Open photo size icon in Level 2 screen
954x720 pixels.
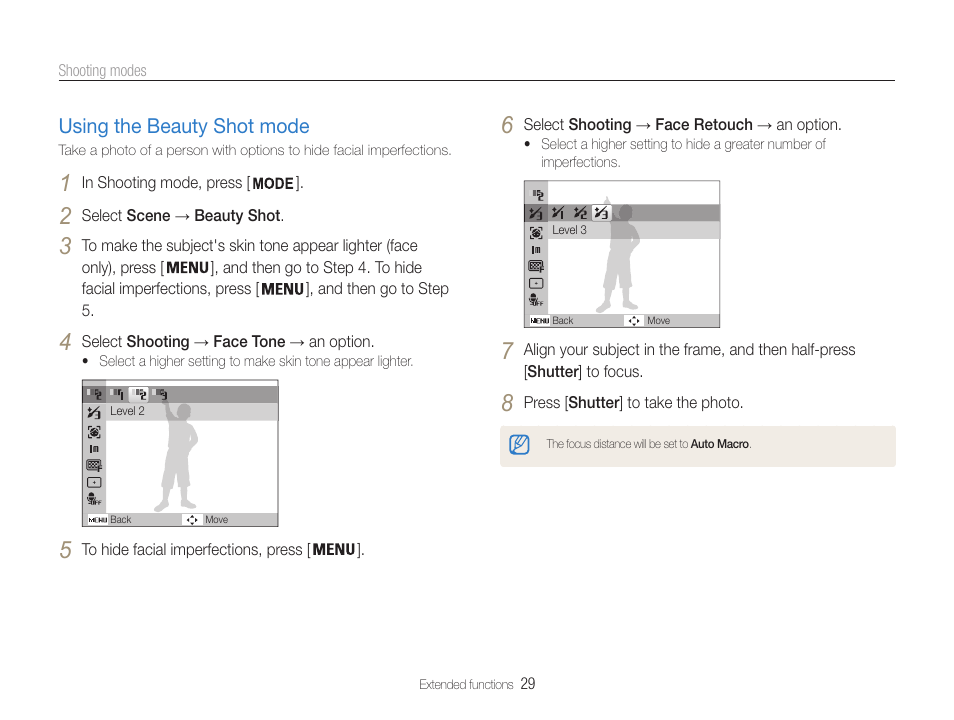click(x=94, y=449)
